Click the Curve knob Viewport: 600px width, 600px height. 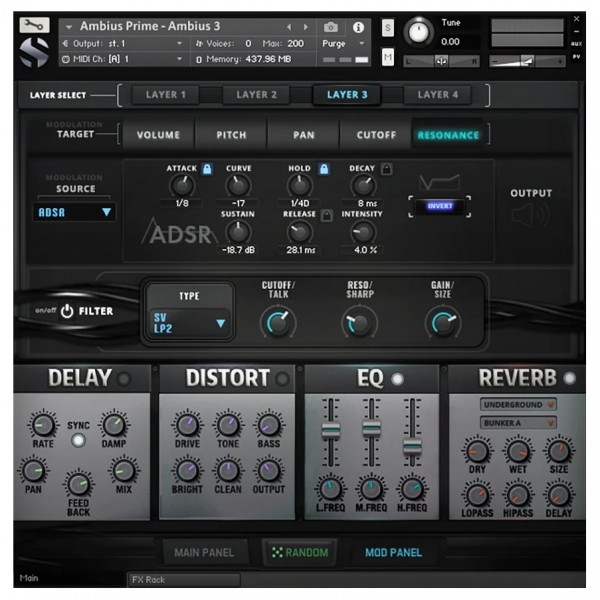238,186
